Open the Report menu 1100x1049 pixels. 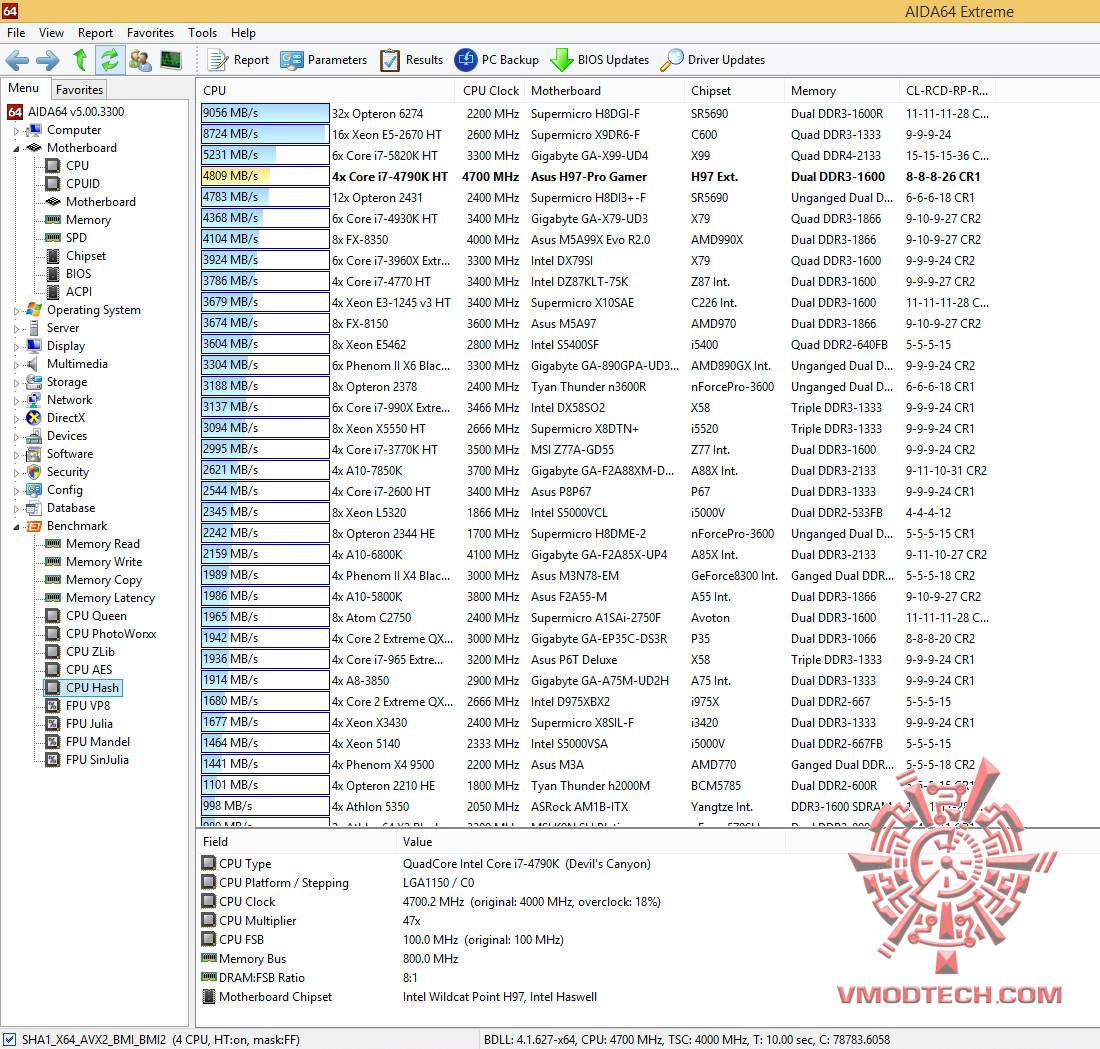tap(95, 33)
